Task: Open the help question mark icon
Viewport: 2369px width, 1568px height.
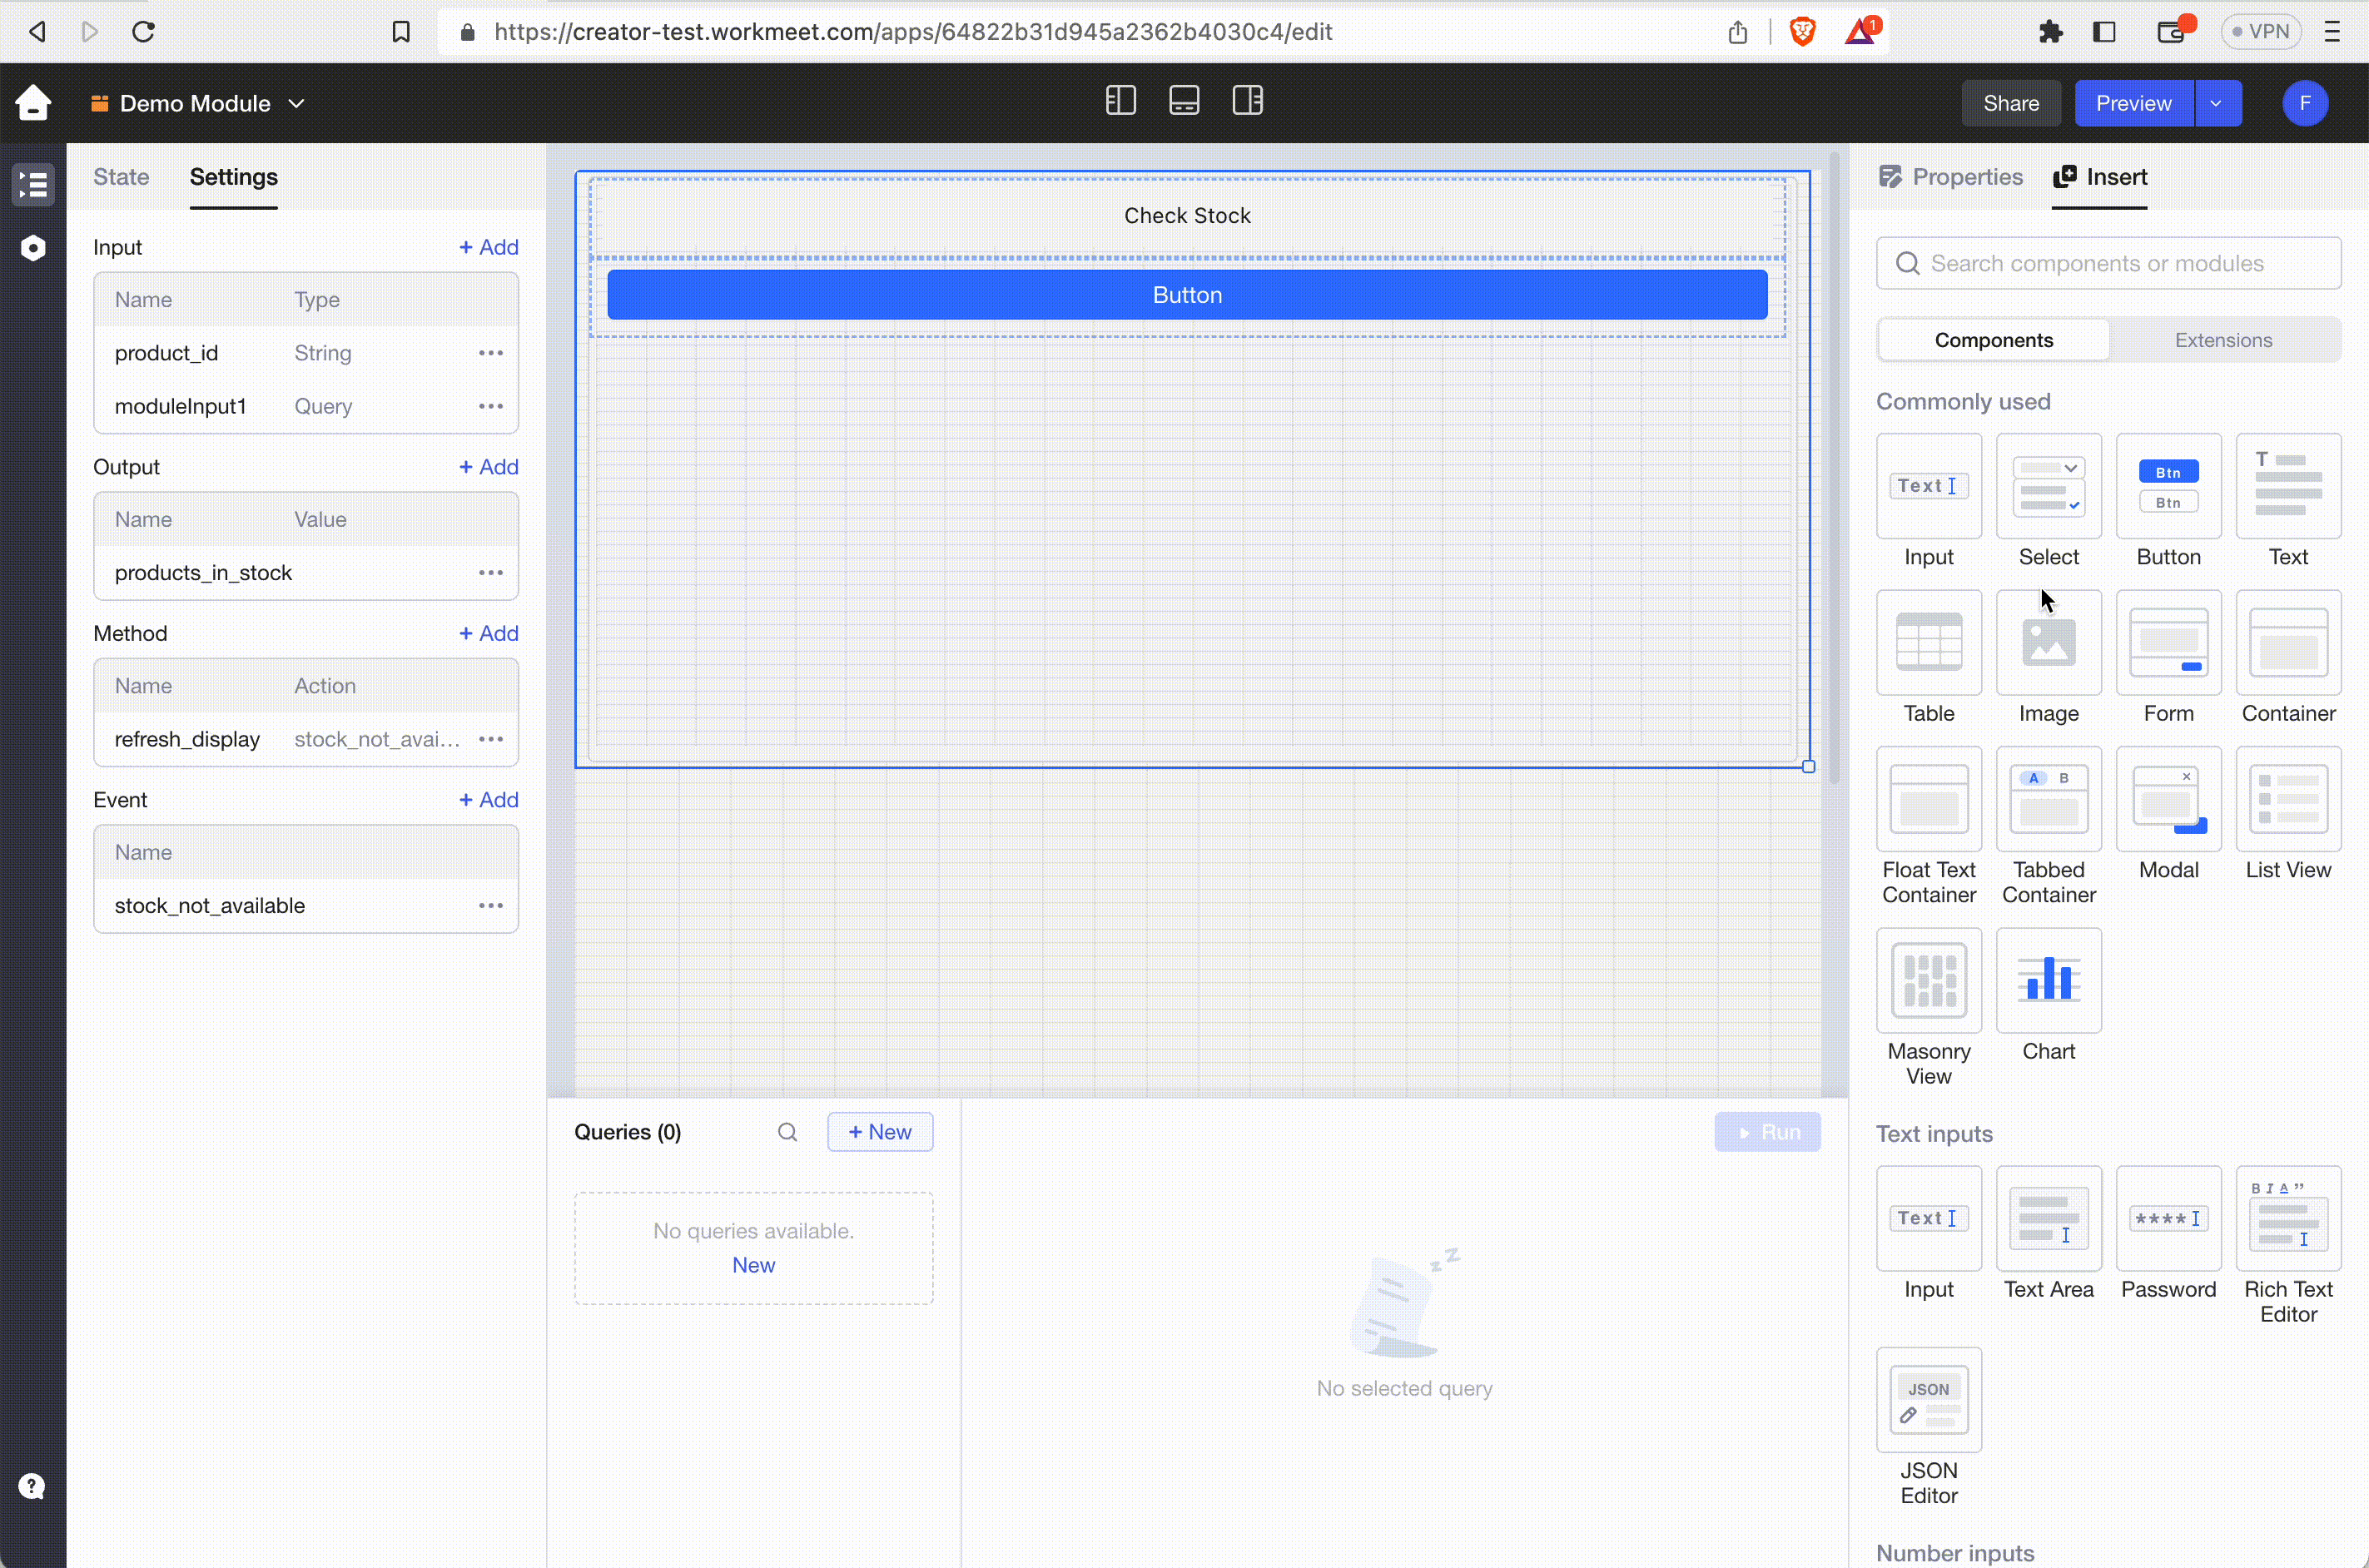Action: point(32,1486)
